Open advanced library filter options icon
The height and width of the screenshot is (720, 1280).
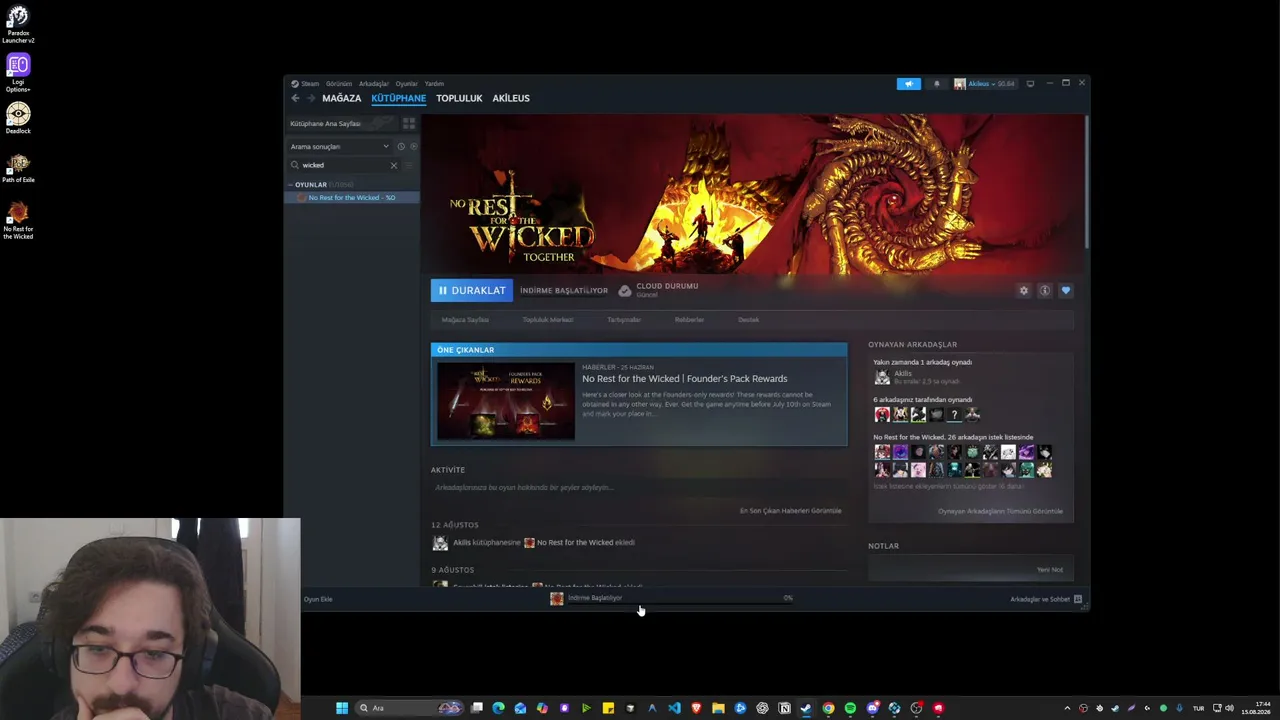[409, 165]
